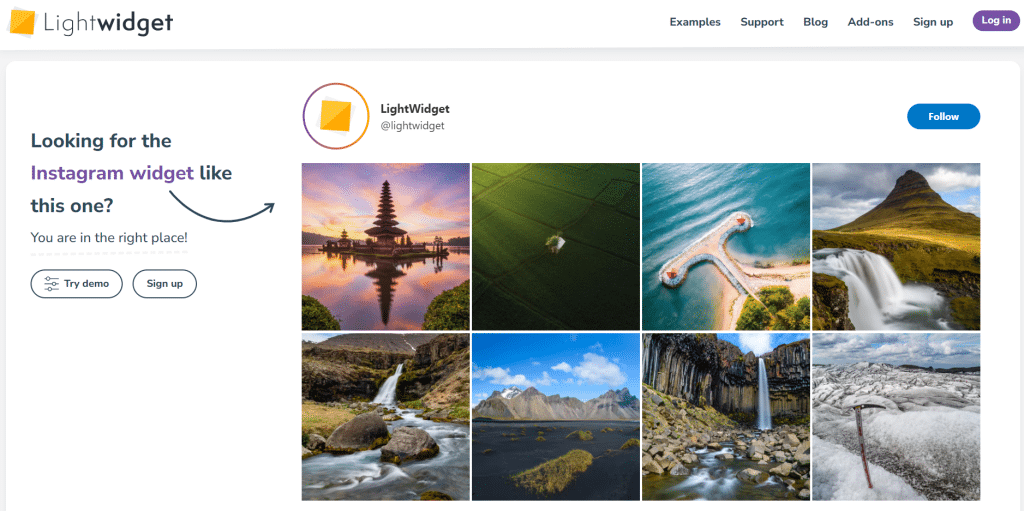Open the Examples menu item

point(695,22)
